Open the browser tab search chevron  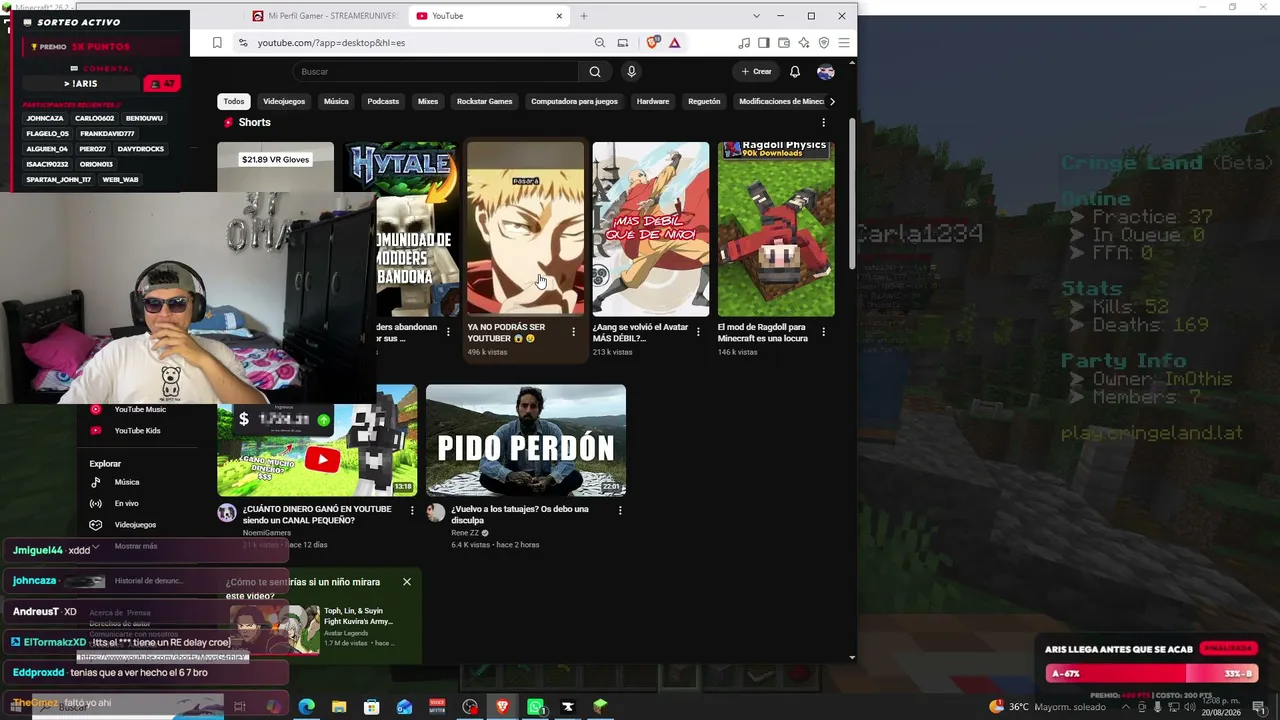tap(756, 16)
